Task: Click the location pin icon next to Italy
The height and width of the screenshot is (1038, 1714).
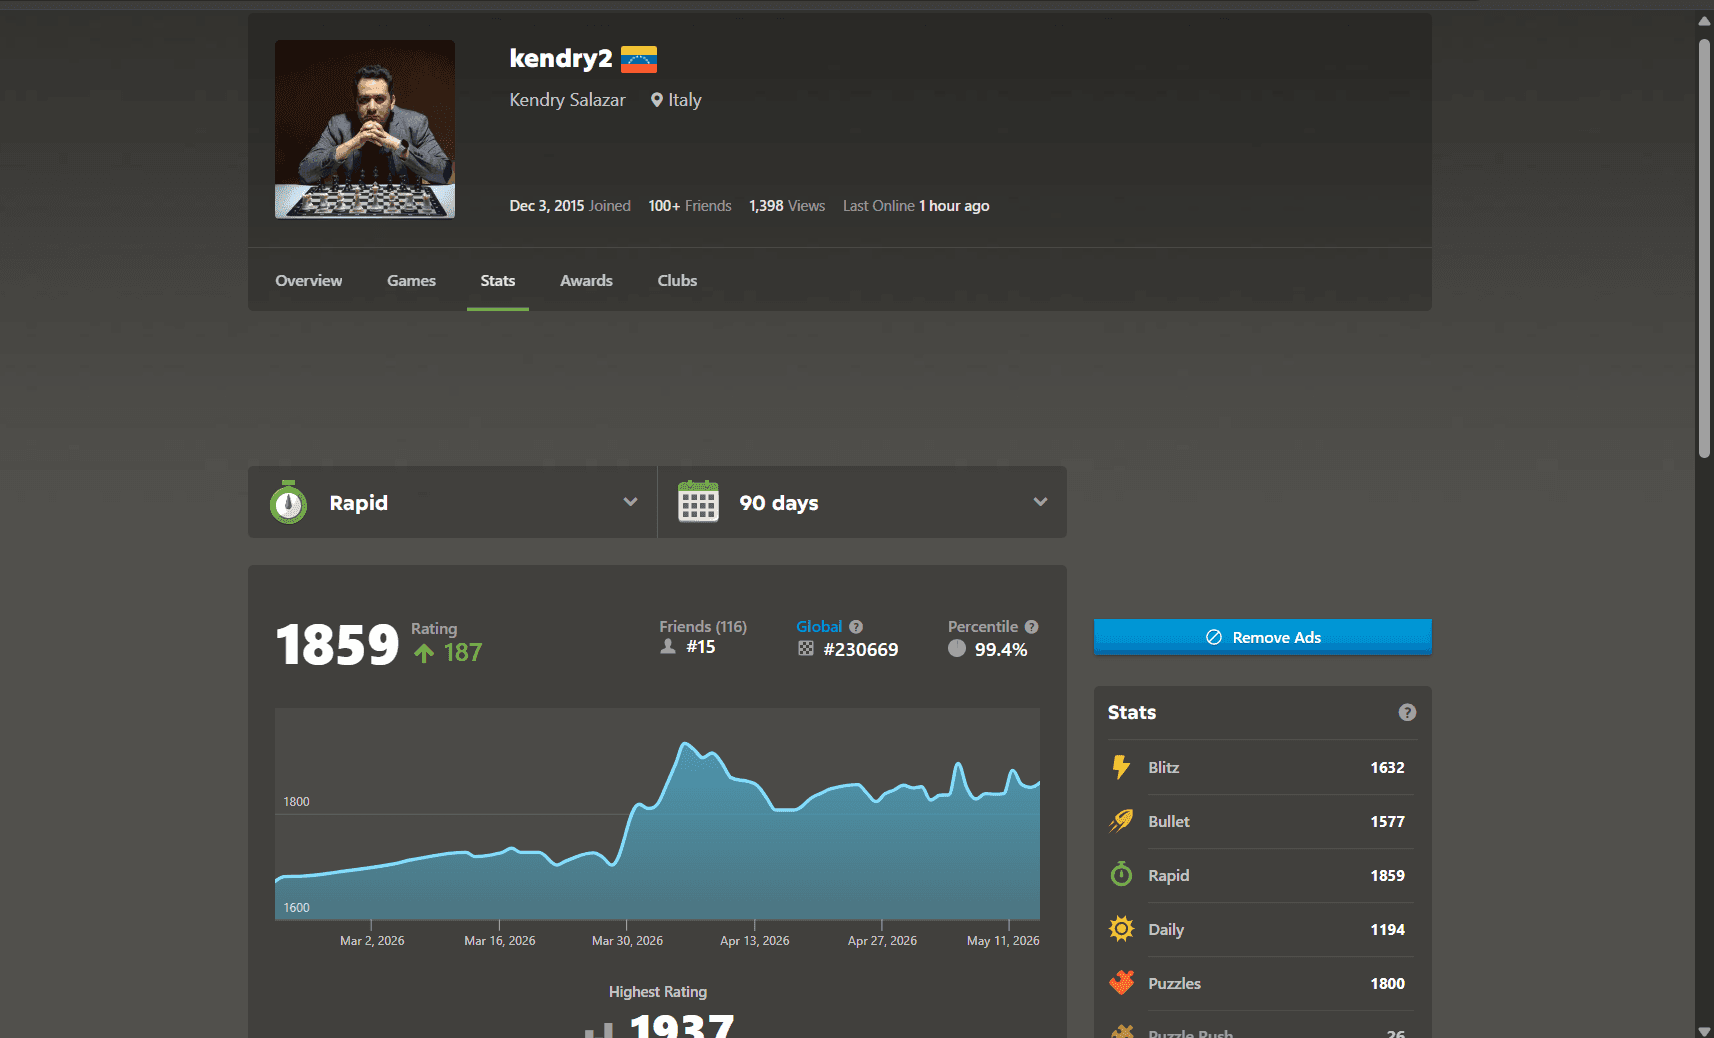Action: pyautogui.click(x=657, y=100)
